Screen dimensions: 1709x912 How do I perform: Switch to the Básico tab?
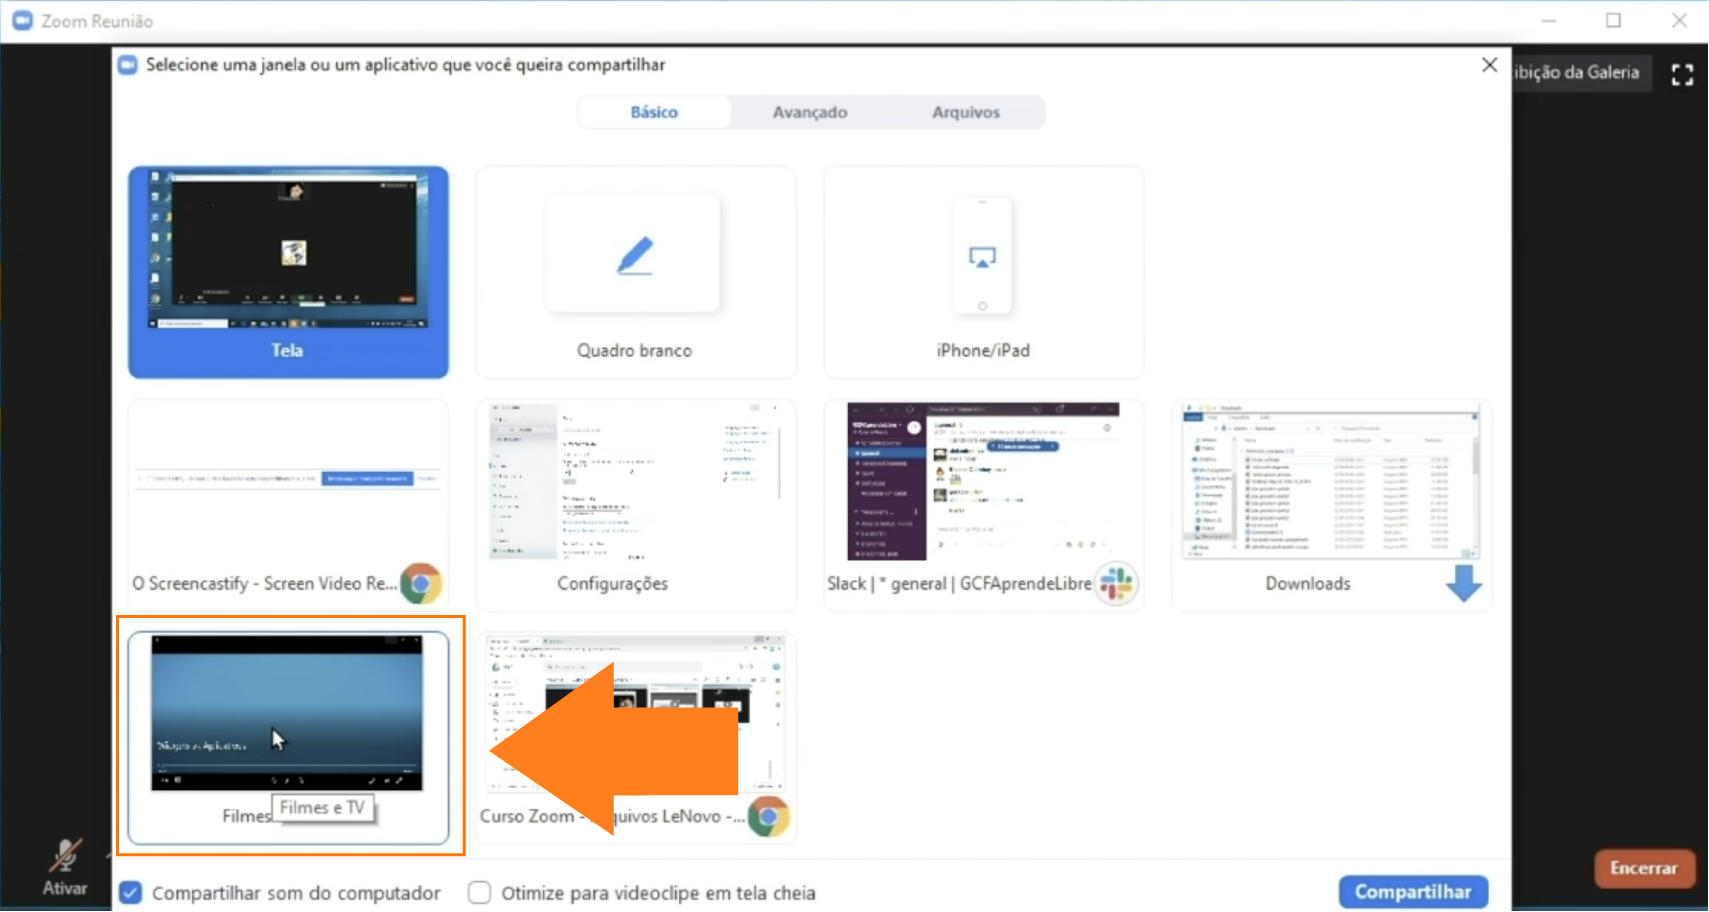click(654, 112)
